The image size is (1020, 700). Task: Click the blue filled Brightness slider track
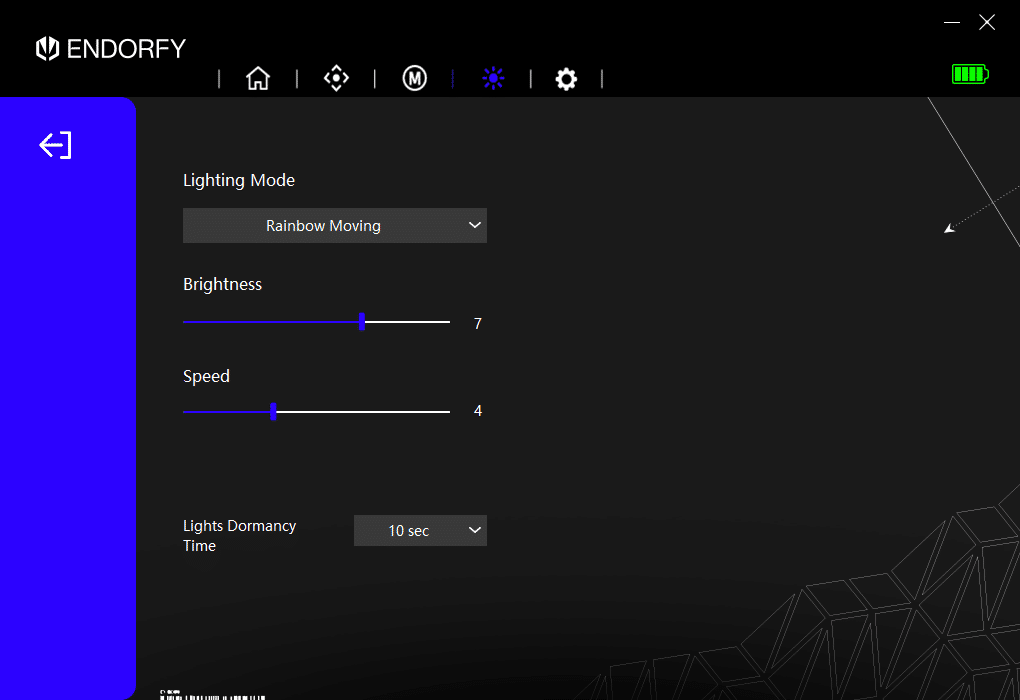point(270,322)
